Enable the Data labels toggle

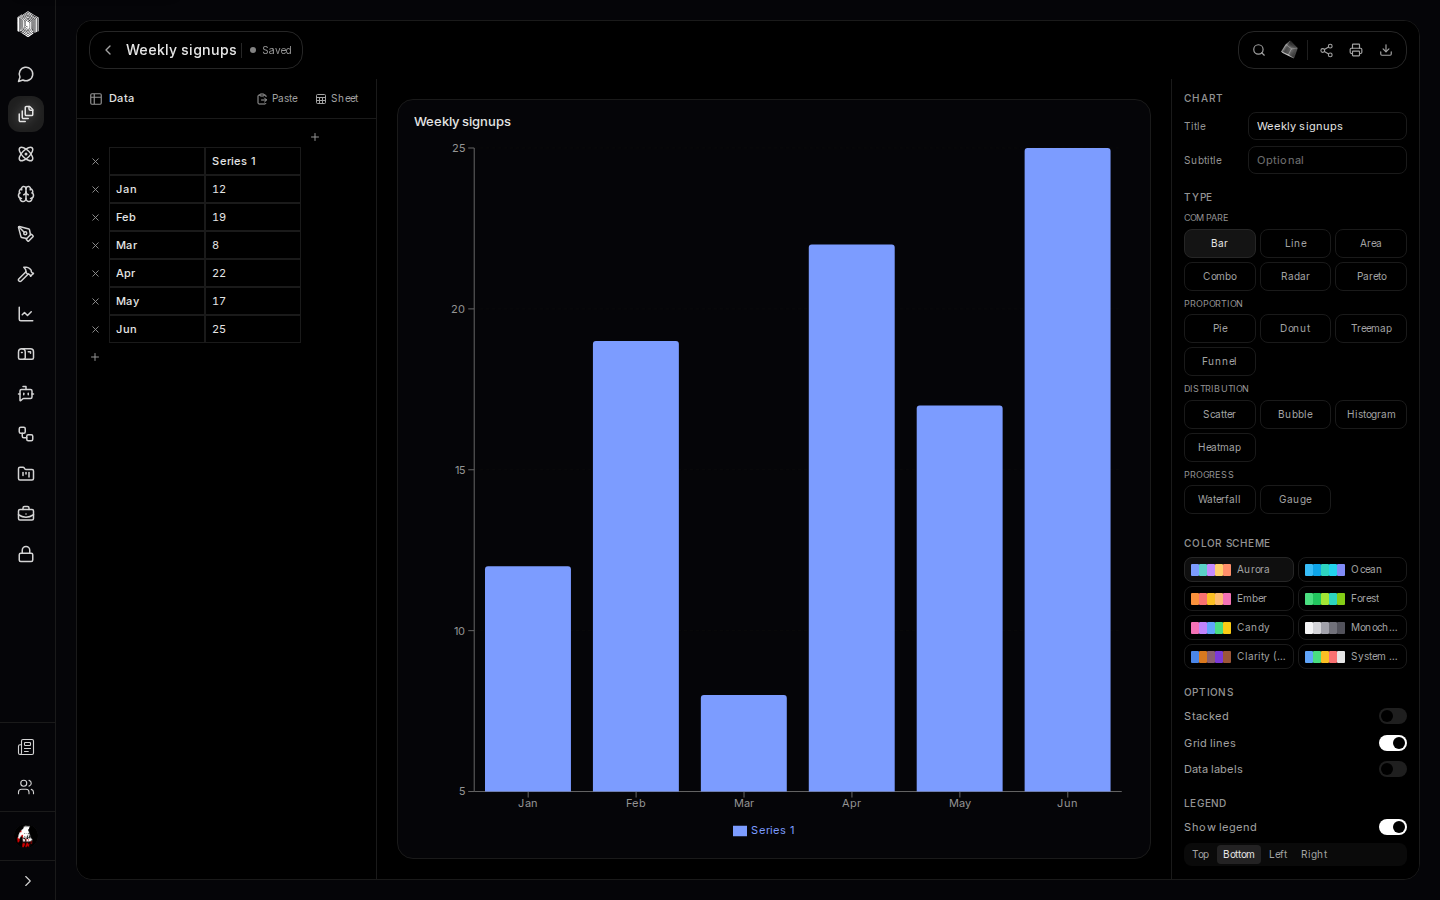[x=1393, y=769]
